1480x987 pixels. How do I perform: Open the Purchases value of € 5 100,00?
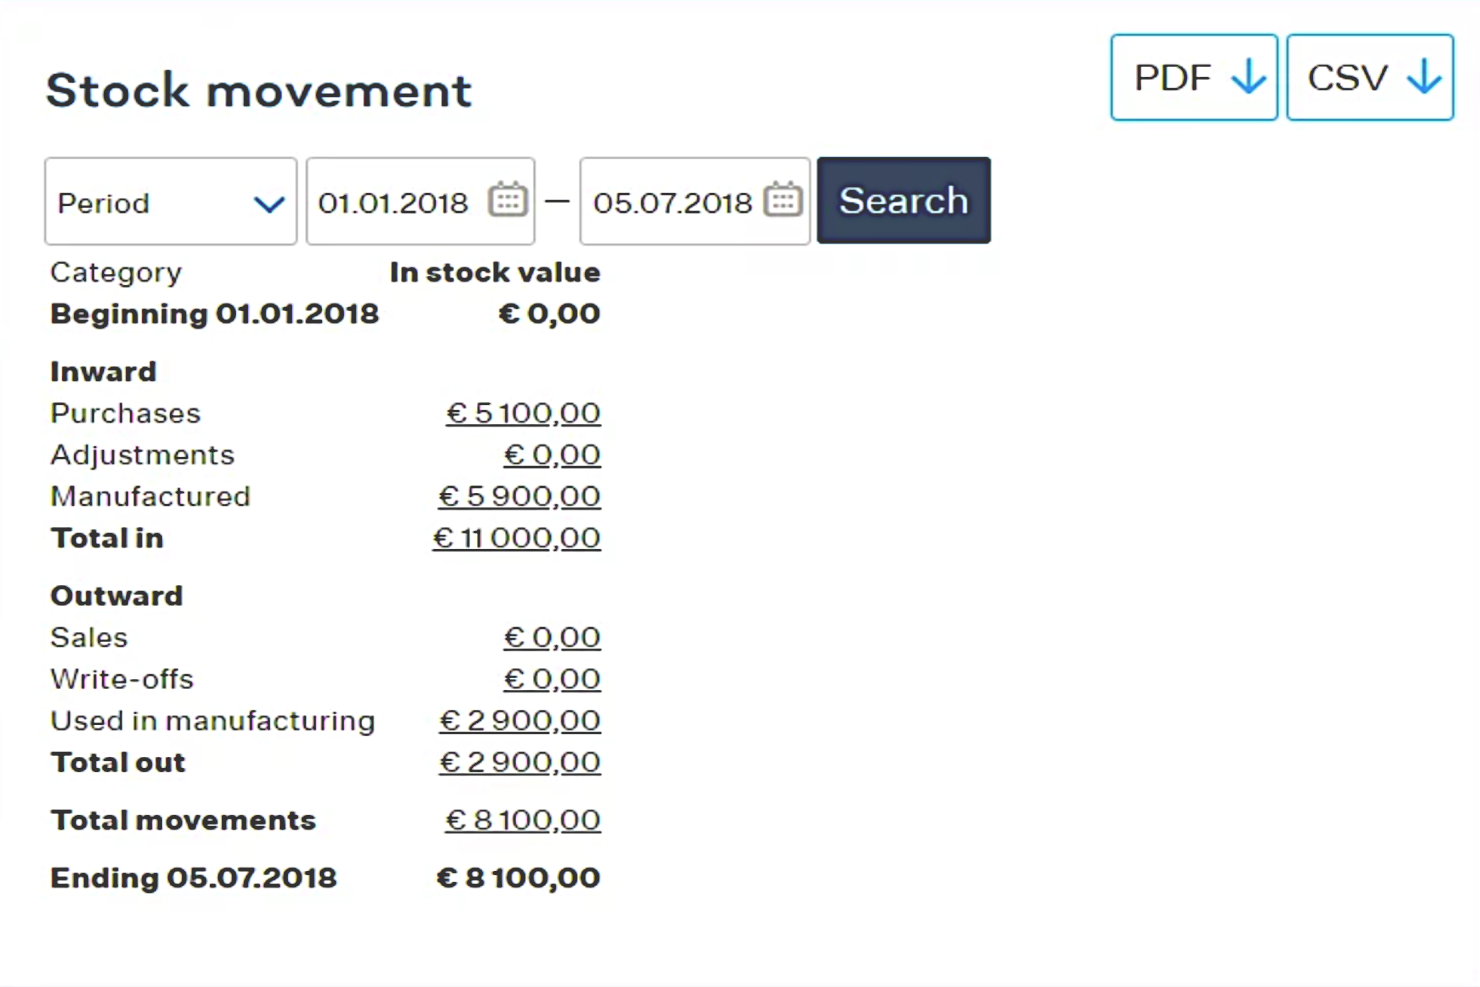coord(522,412)
